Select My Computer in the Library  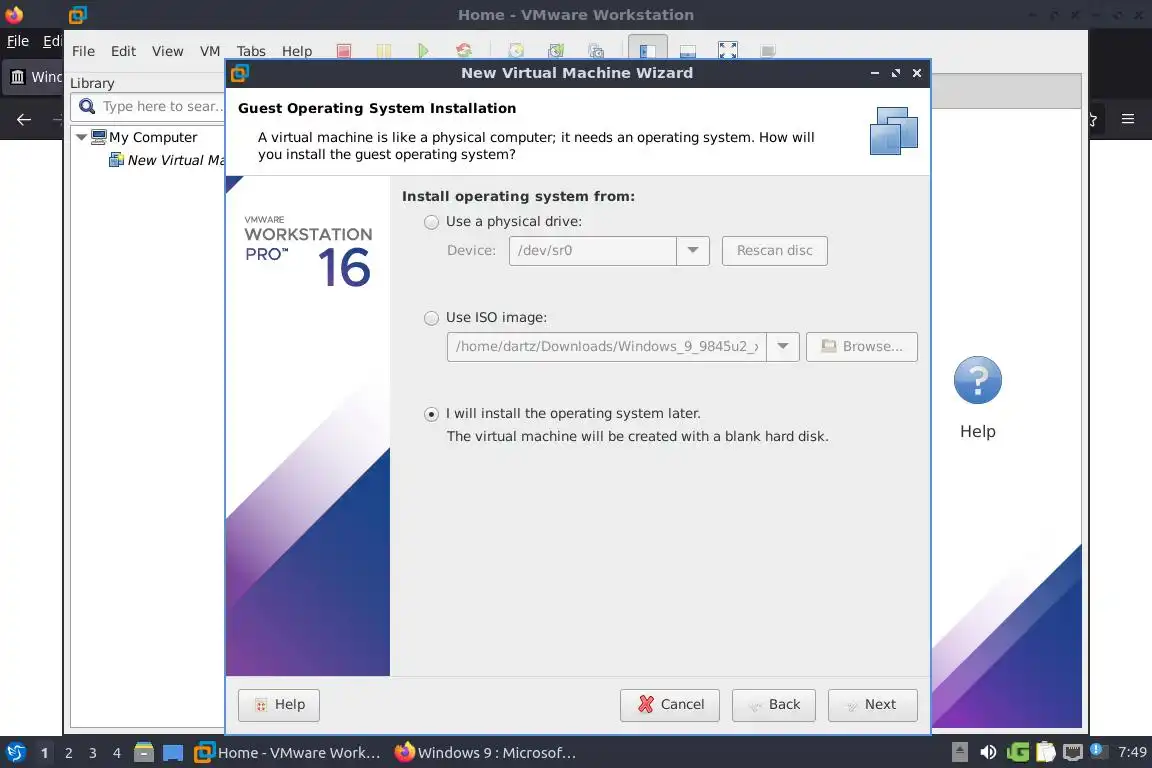(x=144, y=137)
